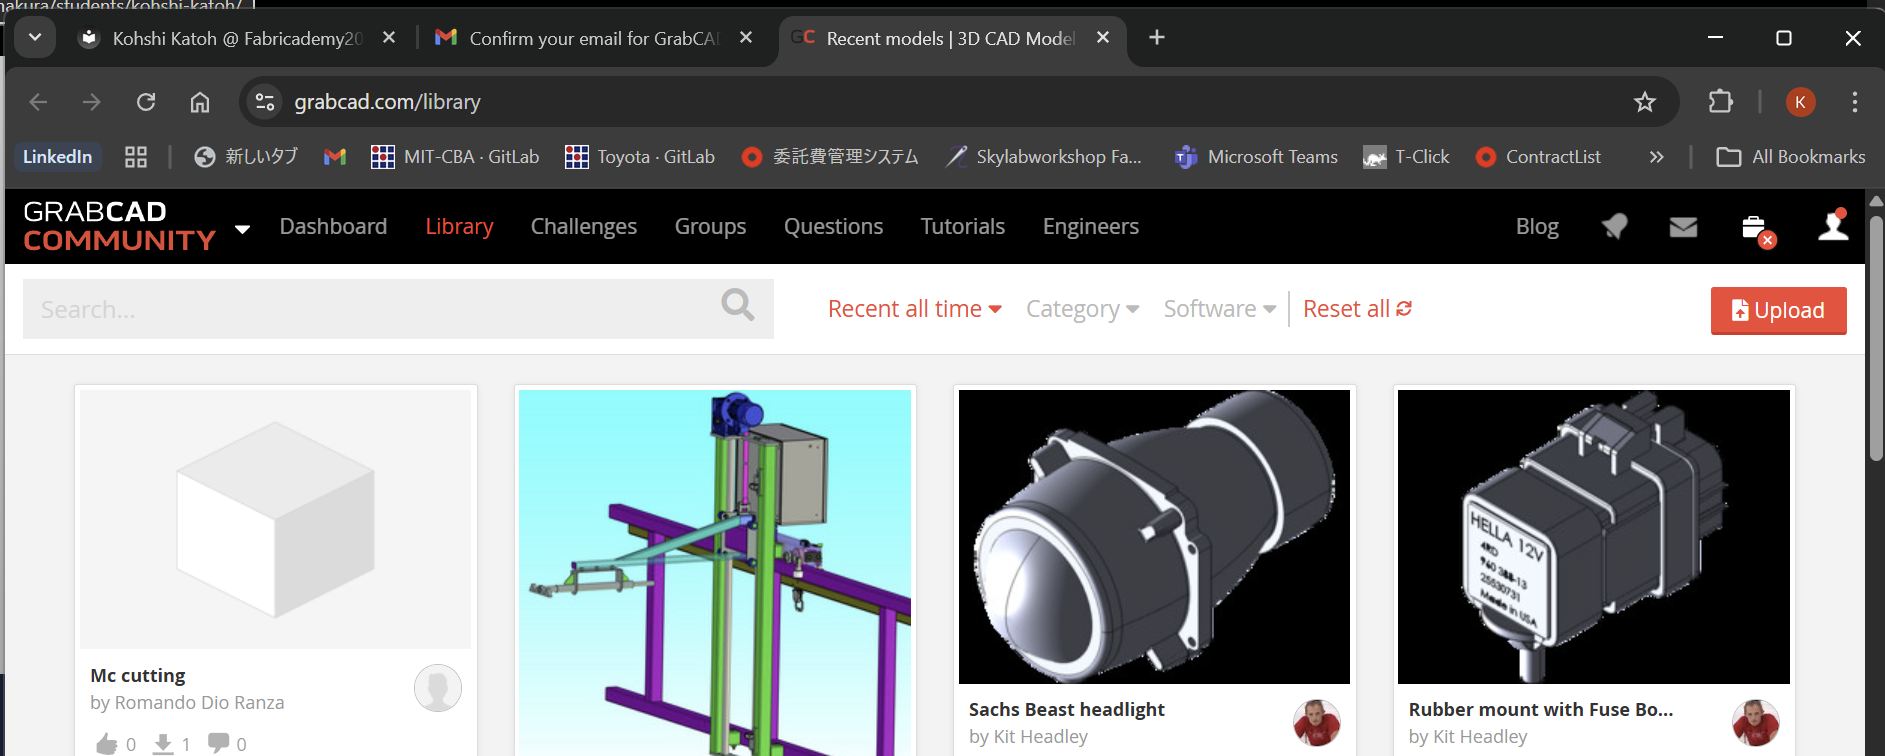
Task: View site information icon in address bar
Action: click(265, 102)
